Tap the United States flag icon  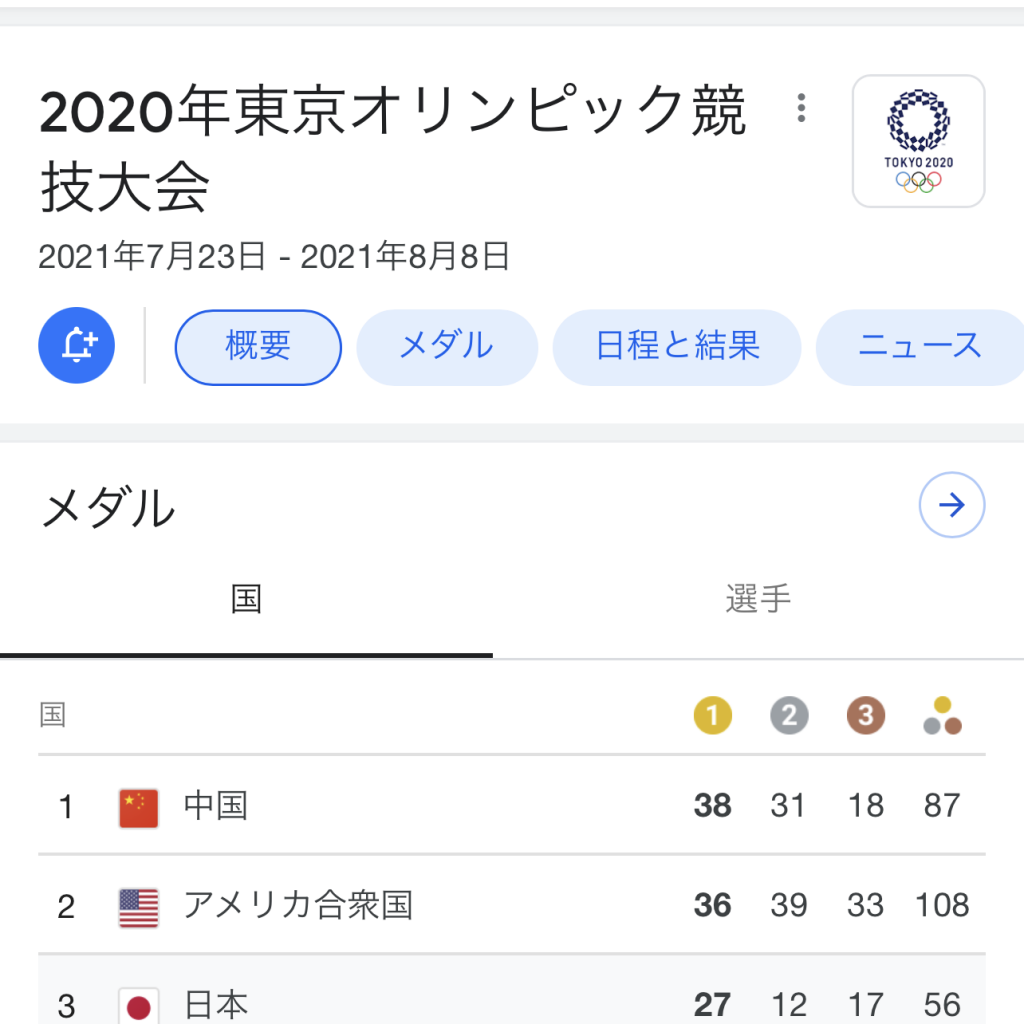pos(138,908)
